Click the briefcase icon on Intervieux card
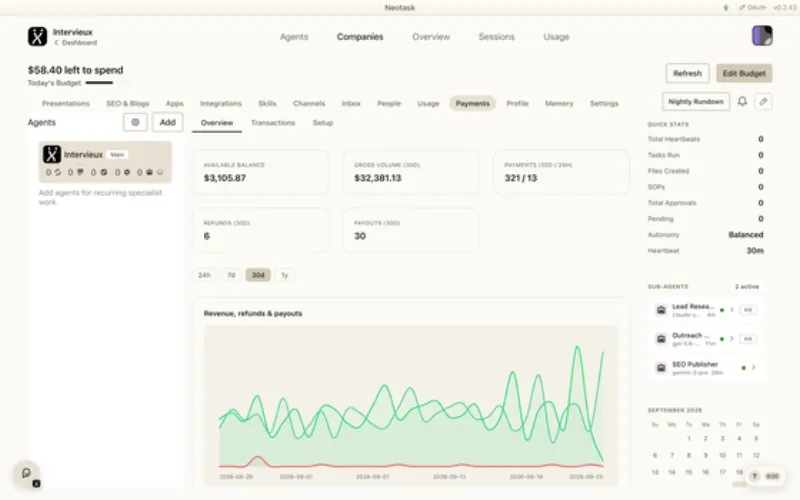 [x=149, y=172]
